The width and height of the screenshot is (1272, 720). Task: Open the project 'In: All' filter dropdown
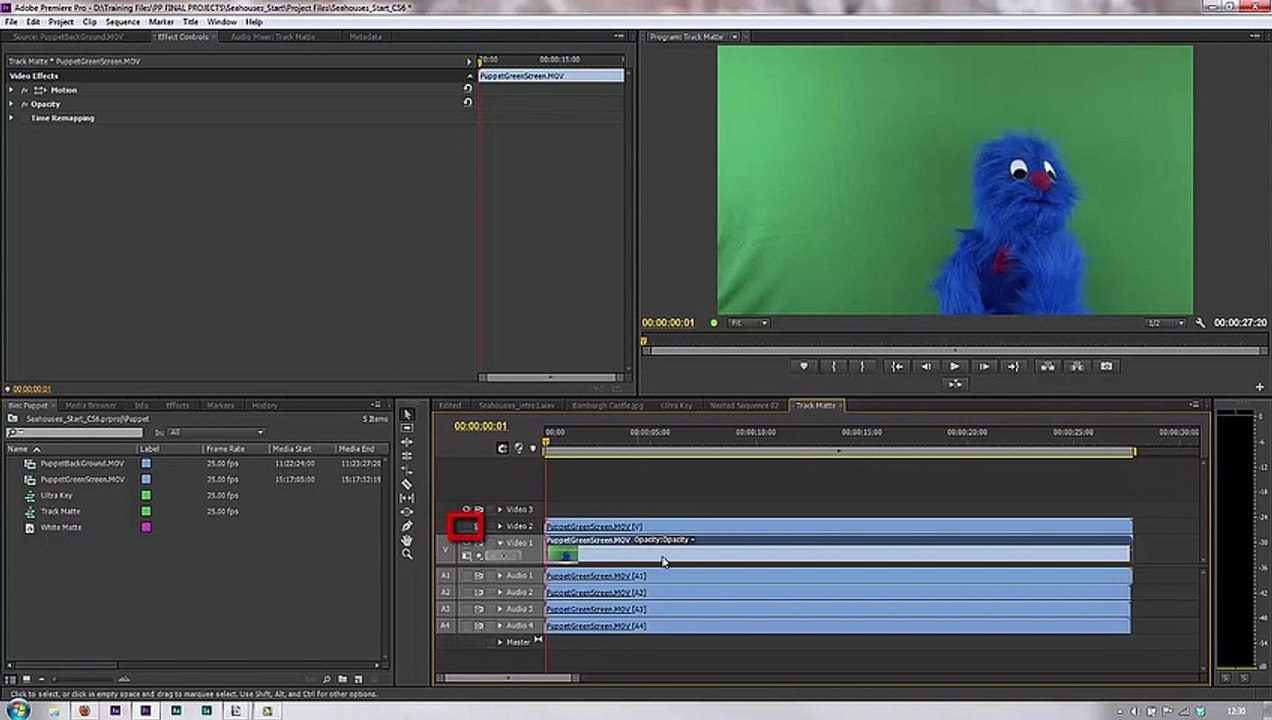(216, 432)
